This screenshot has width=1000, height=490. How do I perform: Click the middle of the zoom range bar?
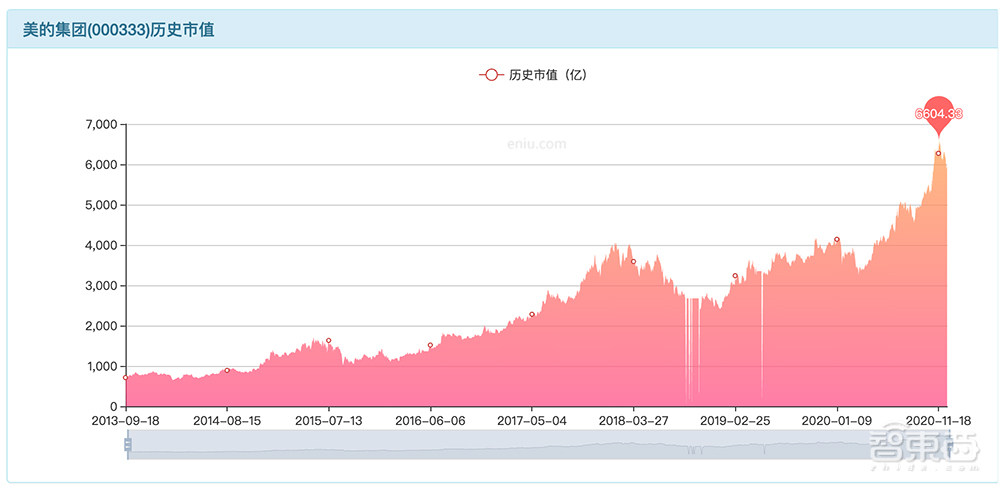click(537, 445)
